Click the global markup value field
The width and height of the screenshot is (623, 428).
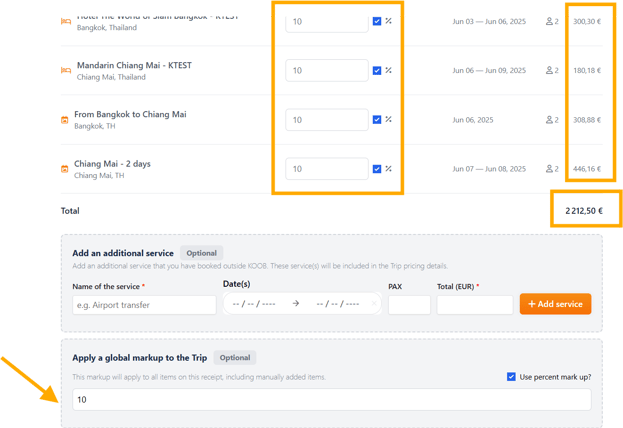(x=331, y=400)
